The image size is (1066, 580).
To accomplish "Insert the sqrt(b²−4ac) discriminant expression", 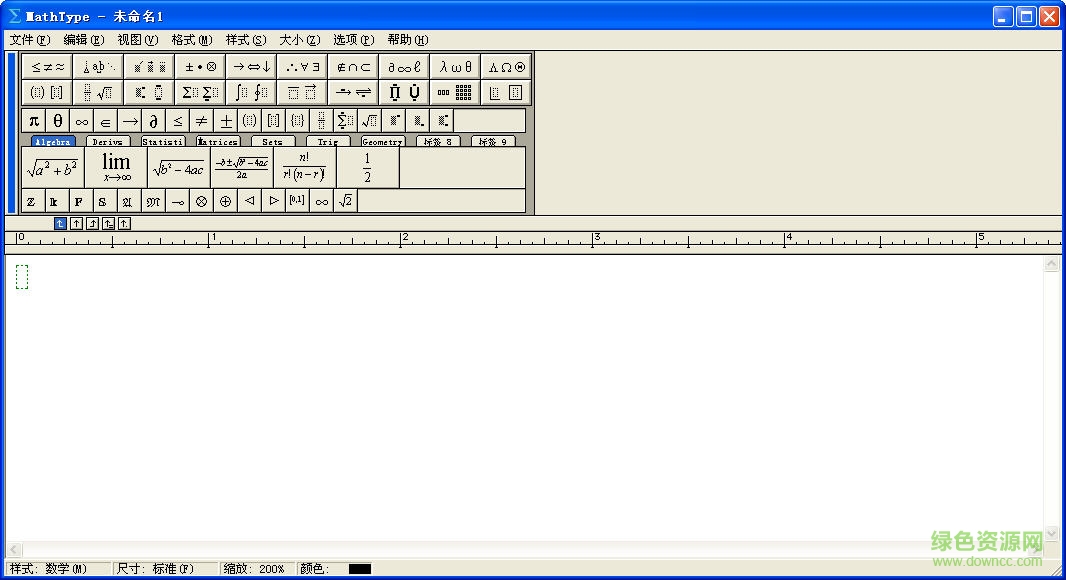I will pyautogui.click(x=179, y=168).
